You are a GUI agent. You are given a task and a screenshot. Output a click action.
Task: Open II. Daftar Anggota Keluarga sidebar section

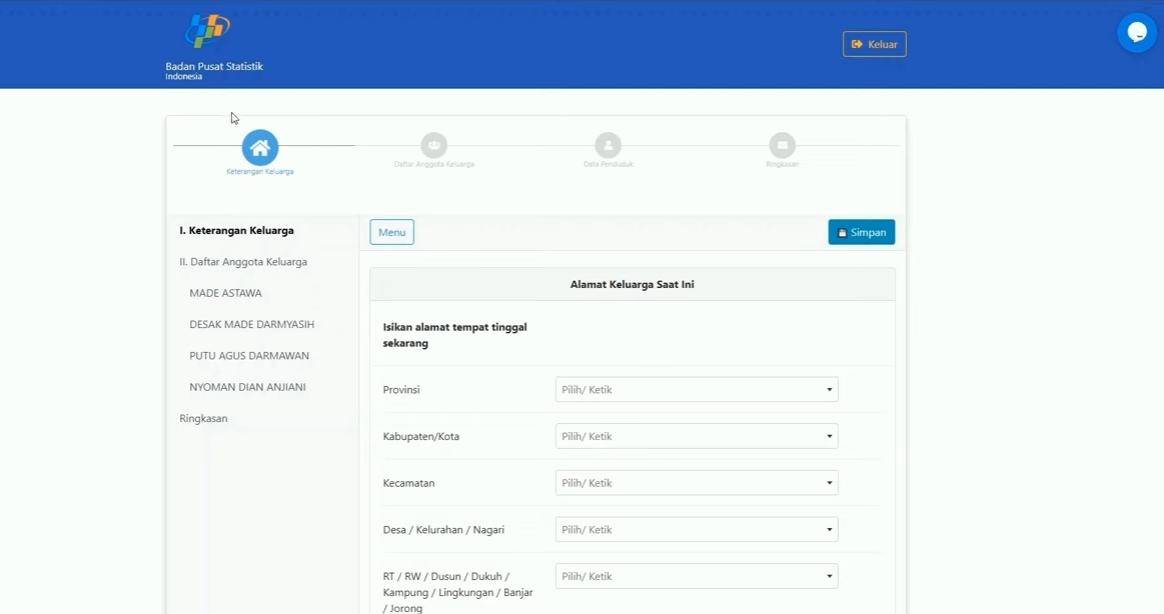tap(243, 261)
